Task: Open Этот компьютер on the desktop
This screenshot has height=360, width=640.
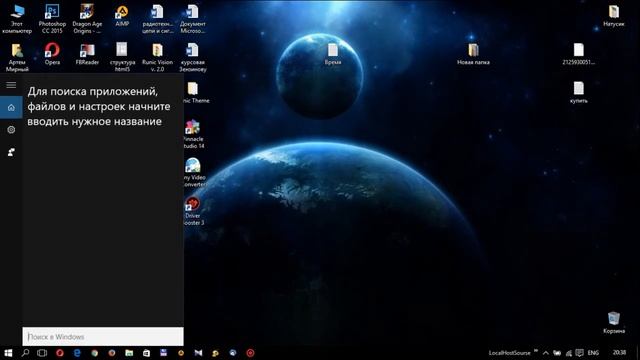Action: pyautogui.click(x=17, y=19)
